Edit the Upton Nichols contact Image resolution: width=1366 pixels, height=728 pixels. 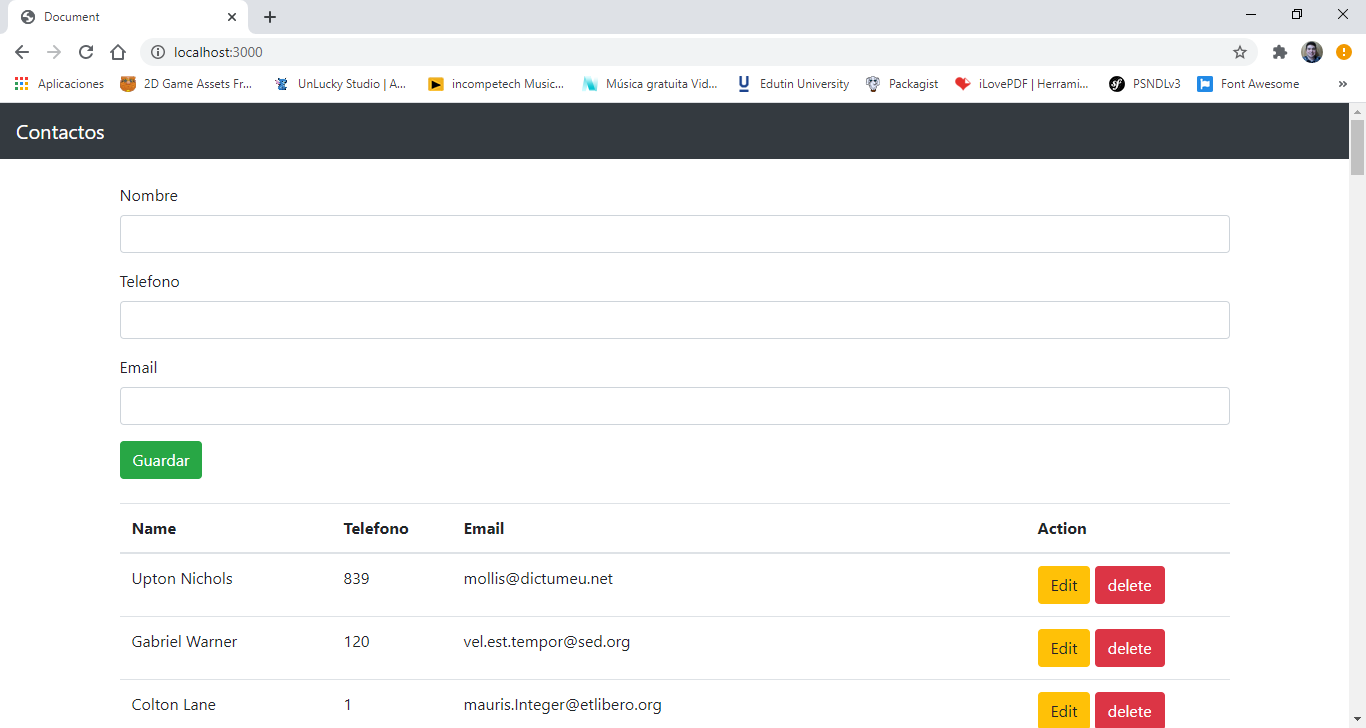pyautogui.click(x=1063, y=585)
